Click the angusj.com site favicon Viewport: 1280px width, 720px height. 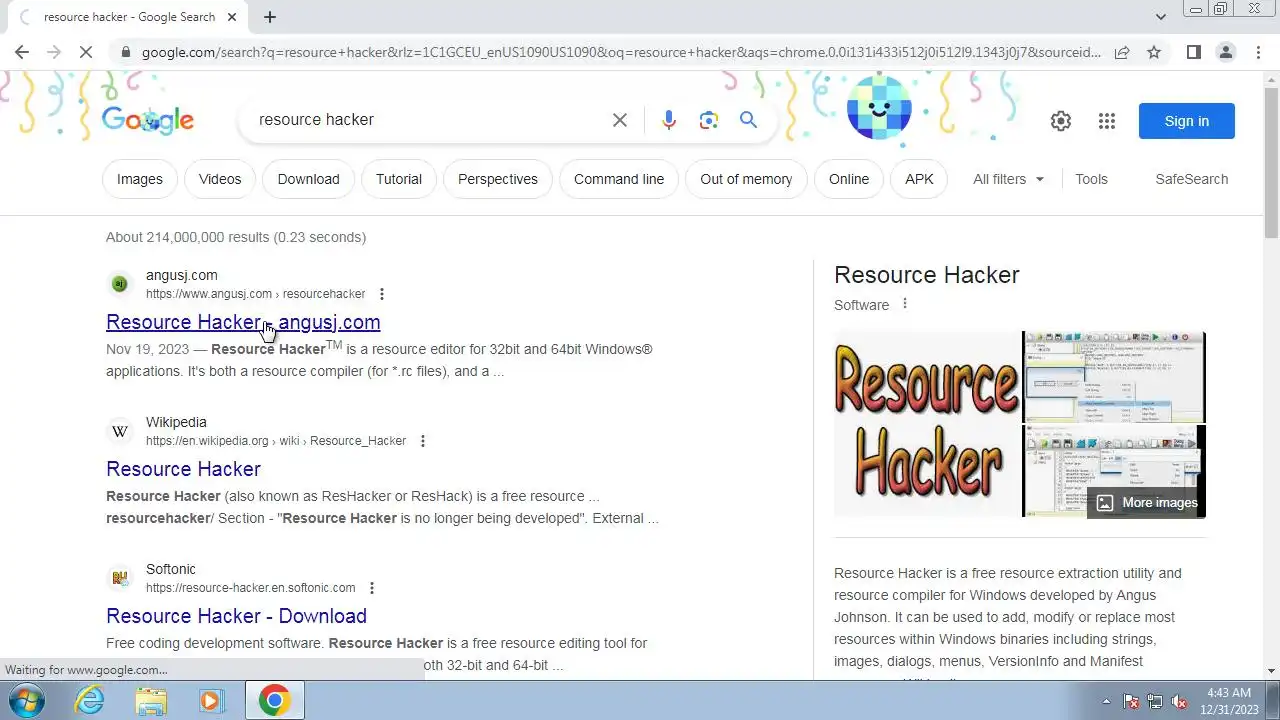click(x=120, y=284)
